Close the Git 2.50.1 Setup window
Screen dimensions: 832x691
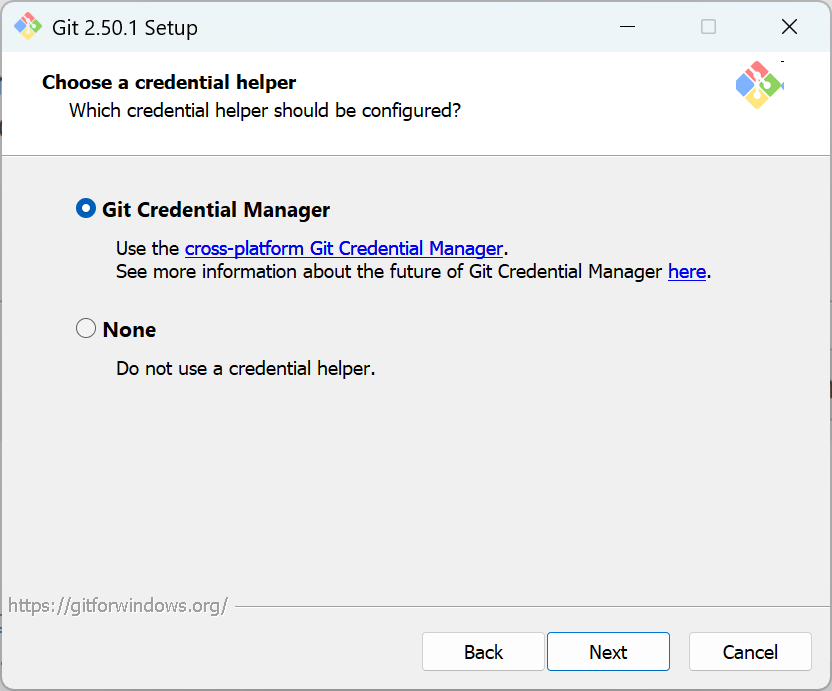pyautogui.click(x=790, y=27)
